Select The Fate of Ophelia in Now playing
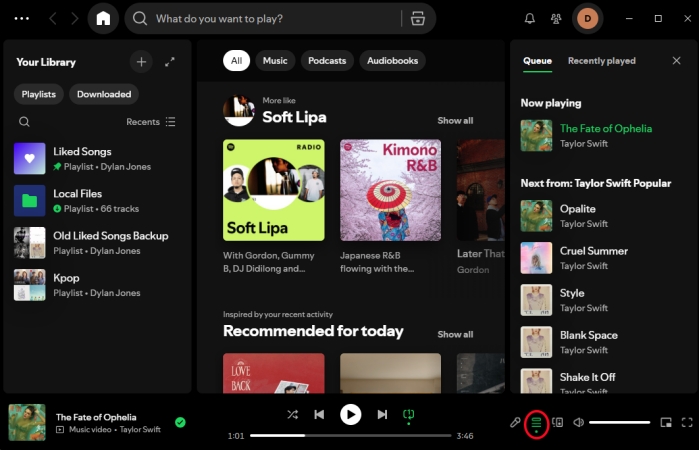The height and width of the screenshot is (450, 699). (604, 136)
